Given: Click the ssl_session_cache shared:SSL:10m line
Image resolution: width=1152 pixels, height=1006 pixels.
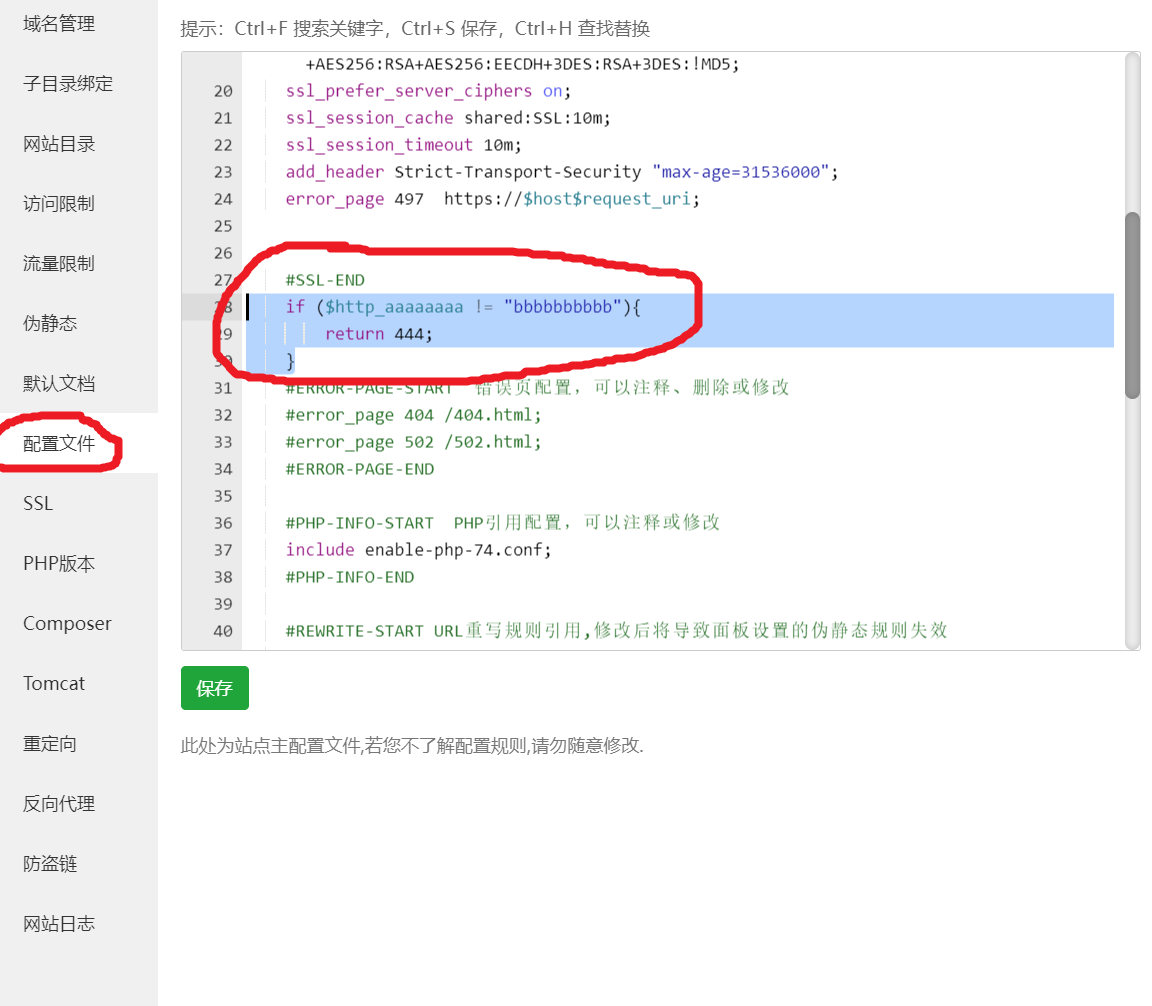Looking at the screenshot, I should [x=448, y=118].
